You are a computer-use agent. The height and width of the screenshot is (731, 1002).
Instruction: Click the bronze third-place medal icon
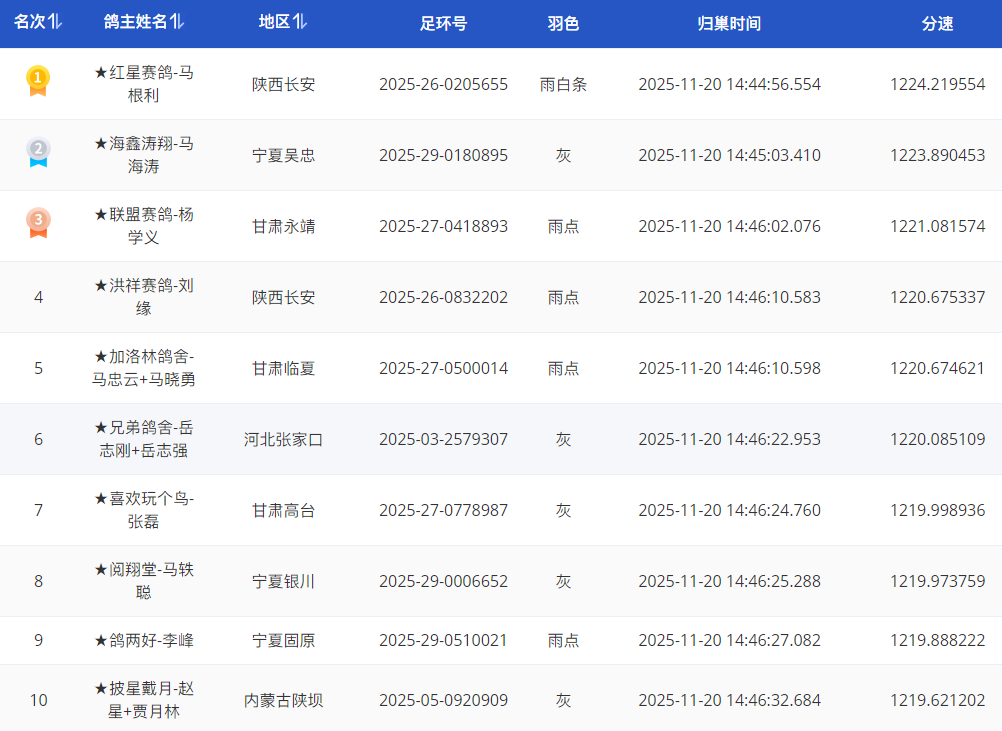(38, 223)
